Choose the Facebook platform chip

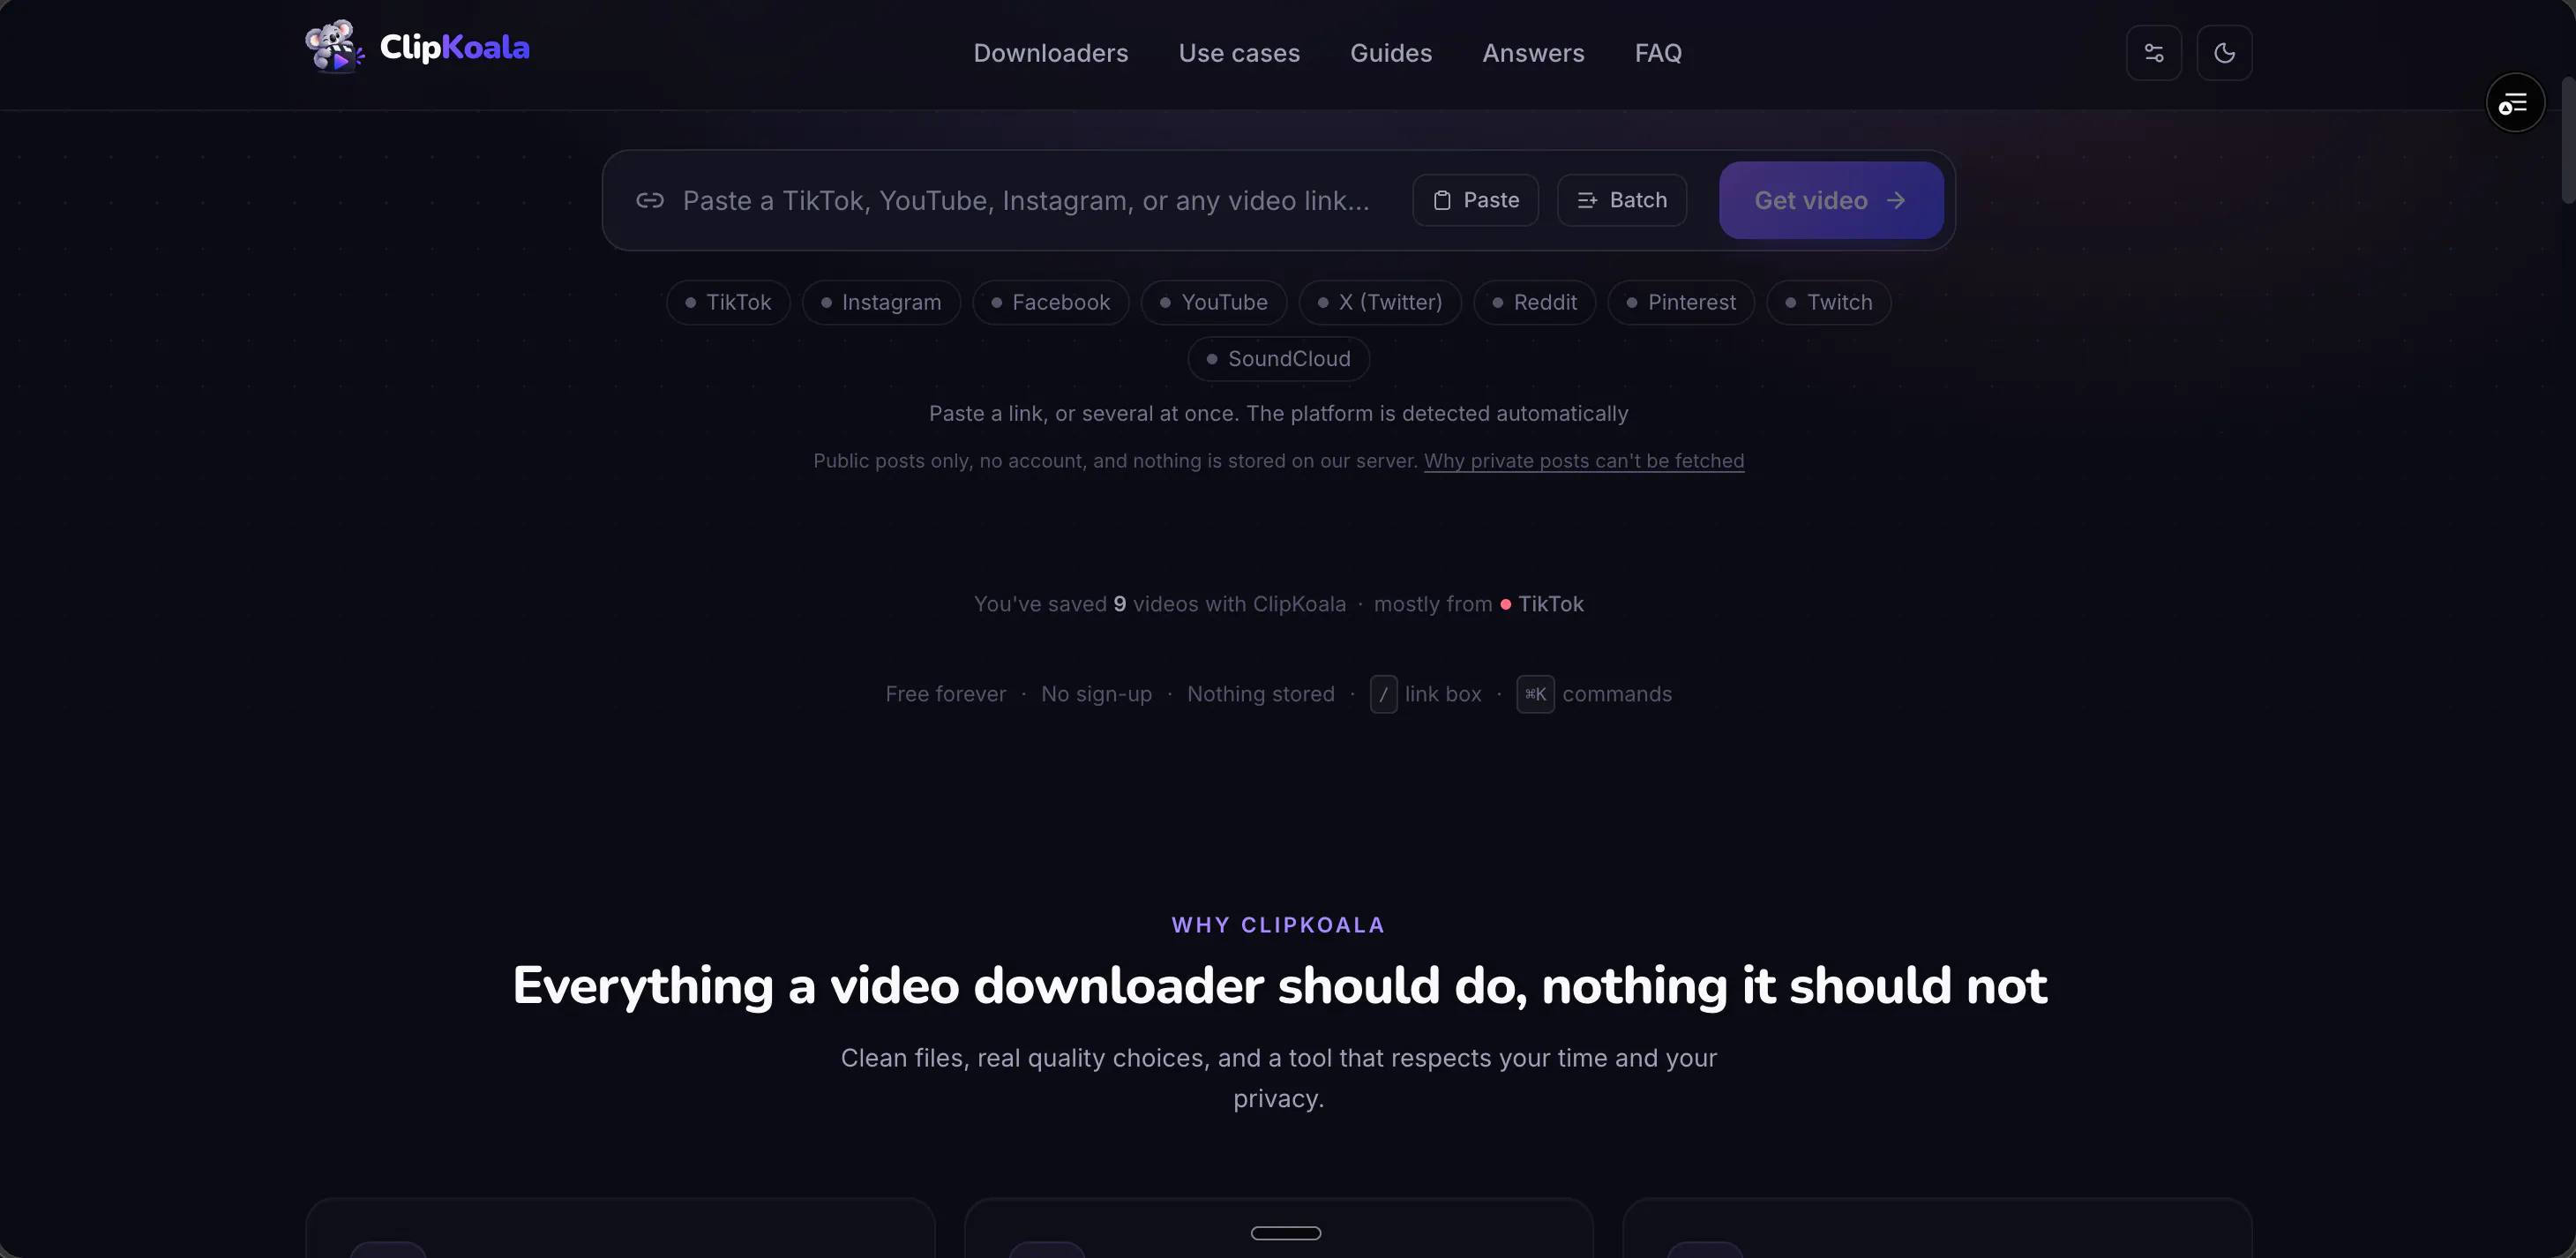[1050, 302]
